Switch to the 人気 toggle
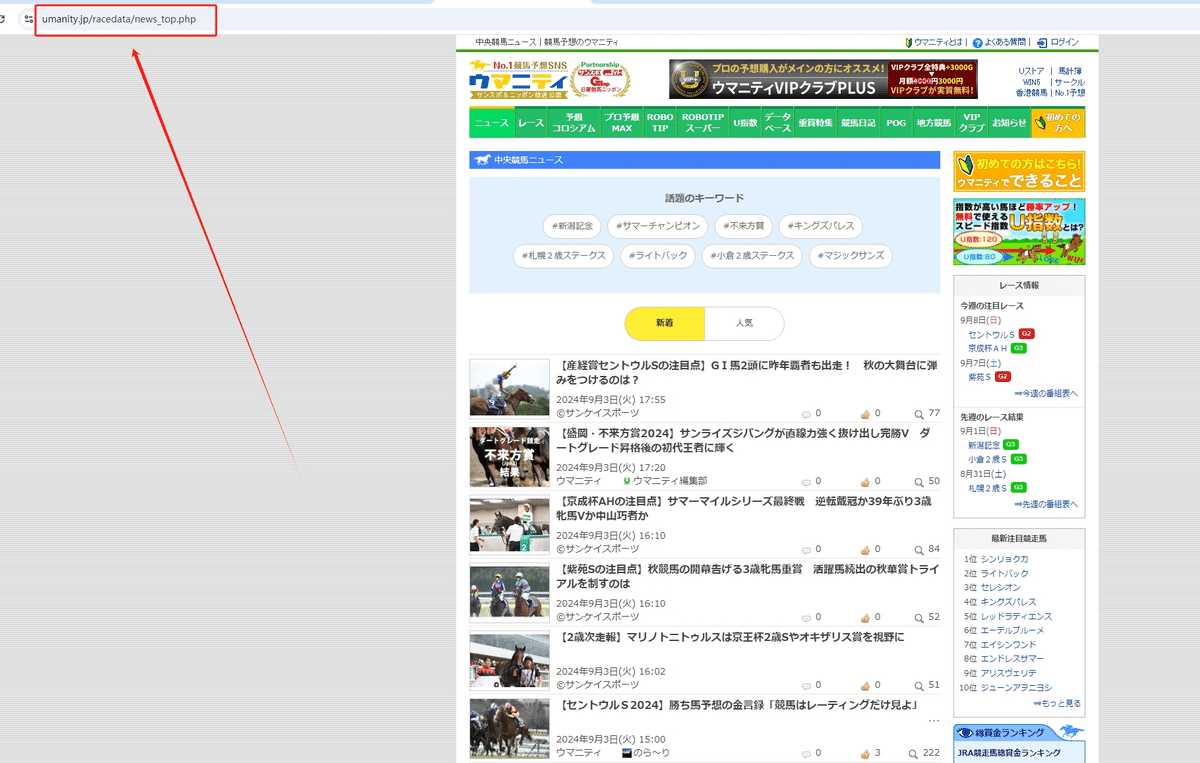Viewport: 1200px width, 763px height. click(x=744, y=323)
